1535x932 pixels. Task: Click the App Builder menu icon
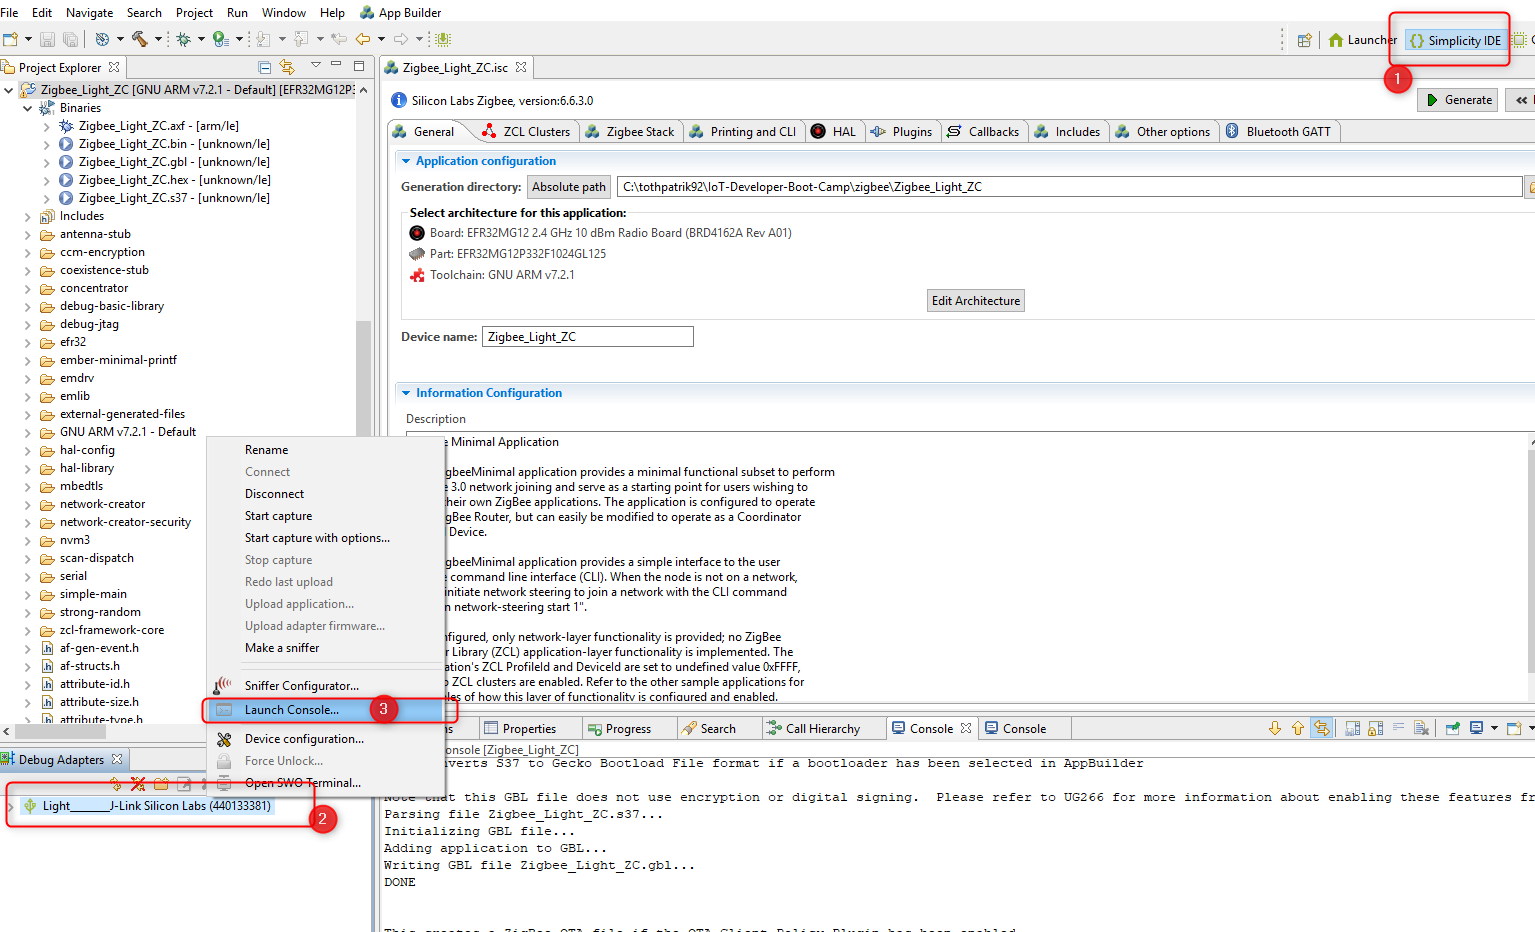[x=367, y=12]
